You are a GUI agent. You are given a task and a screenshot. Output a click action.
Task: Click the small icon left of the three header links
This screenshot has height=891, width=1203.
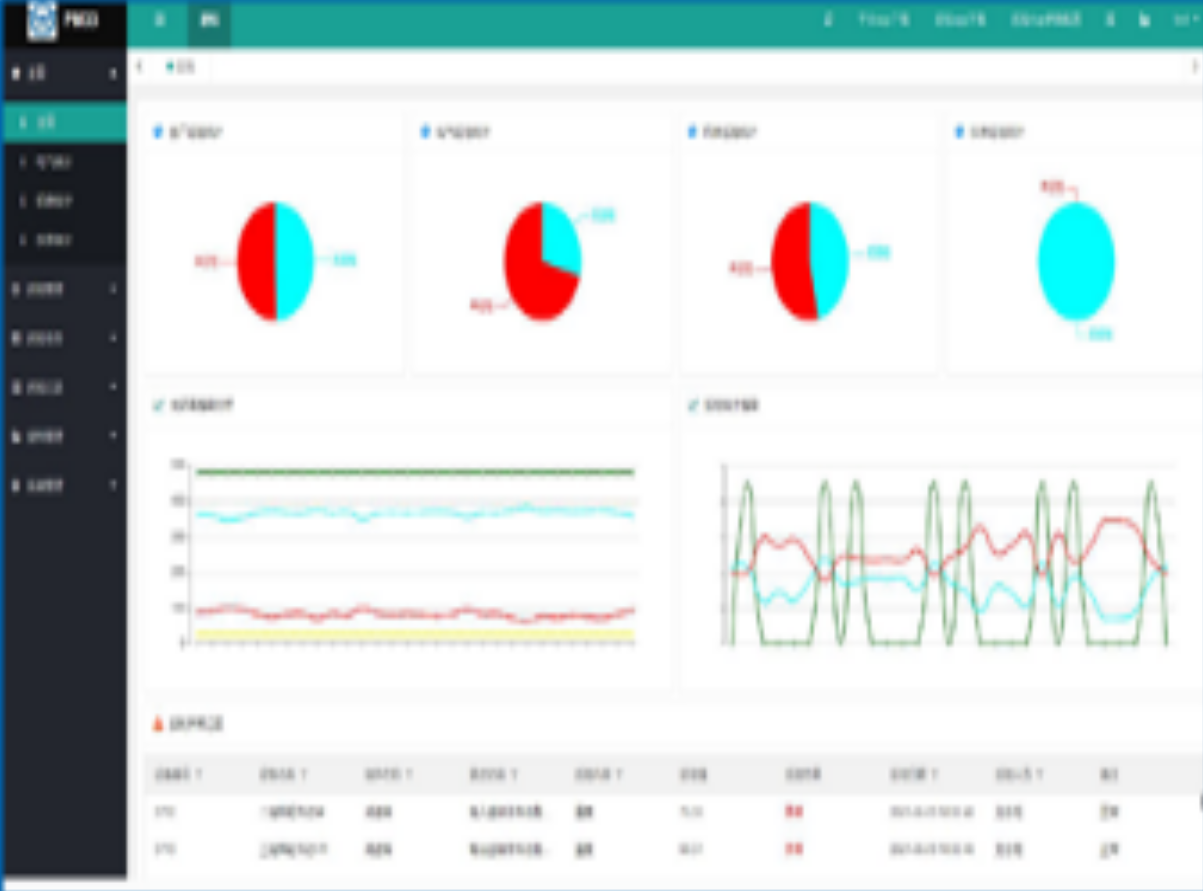click(x=827, y=20)
